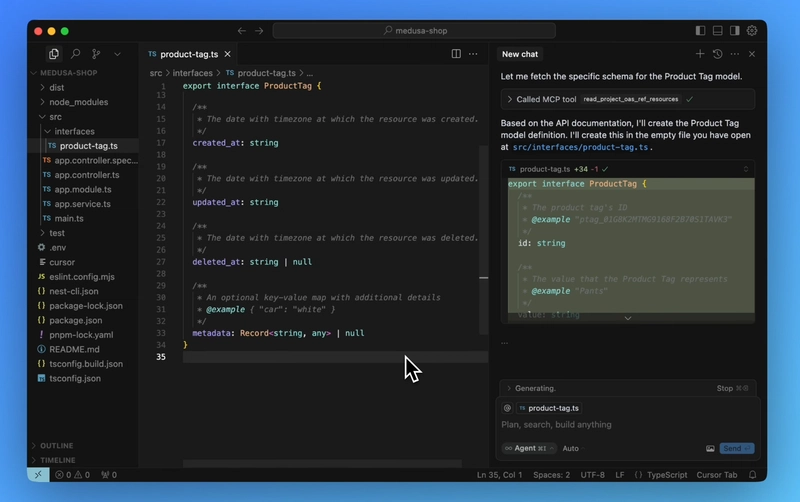Viewport: 800px width, 502px height.
Task: Open chat panel more options menu
Action: [x=735, y=54]
